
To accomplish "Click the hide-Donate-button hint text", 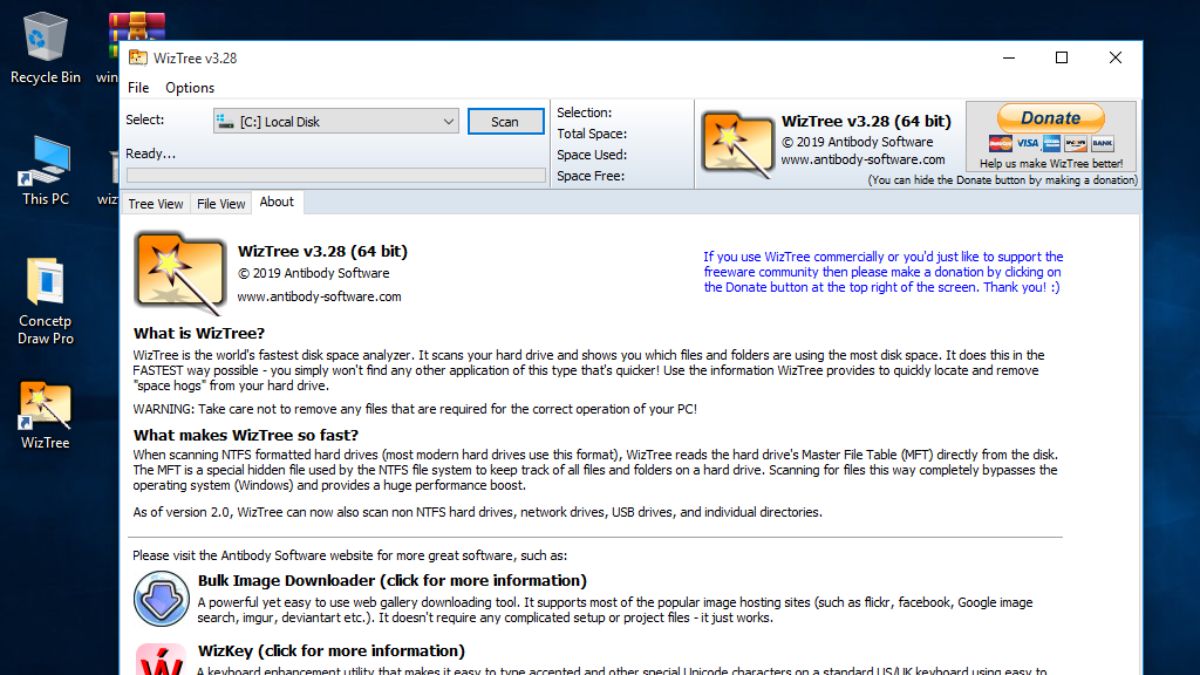I will coord(1003,180).
